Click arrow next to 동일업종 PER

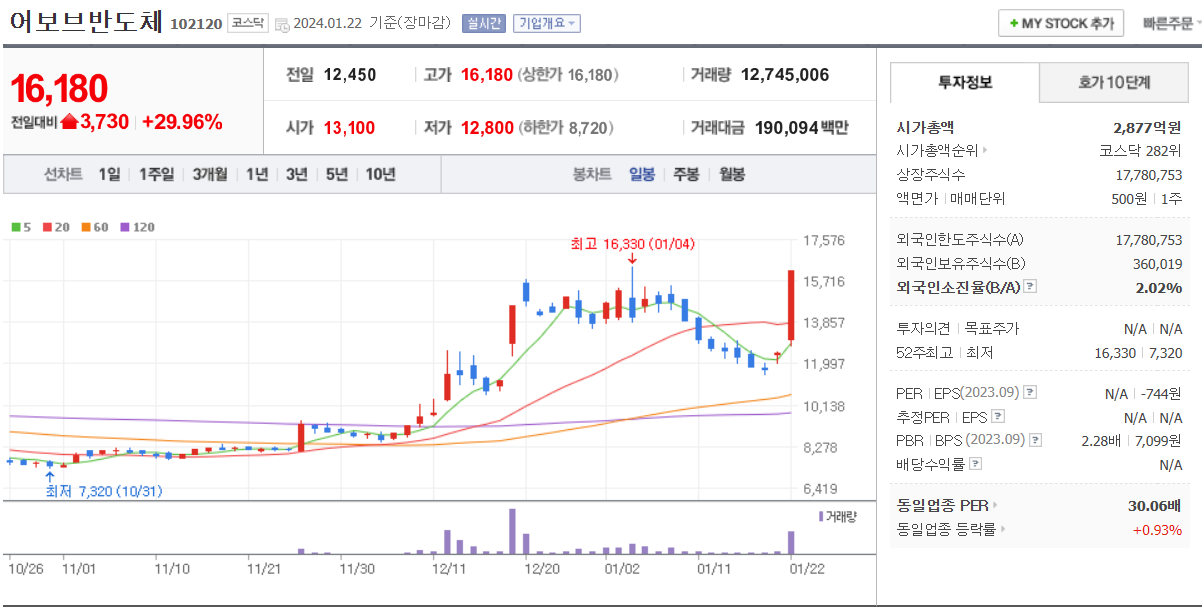[x=995, y=506]
